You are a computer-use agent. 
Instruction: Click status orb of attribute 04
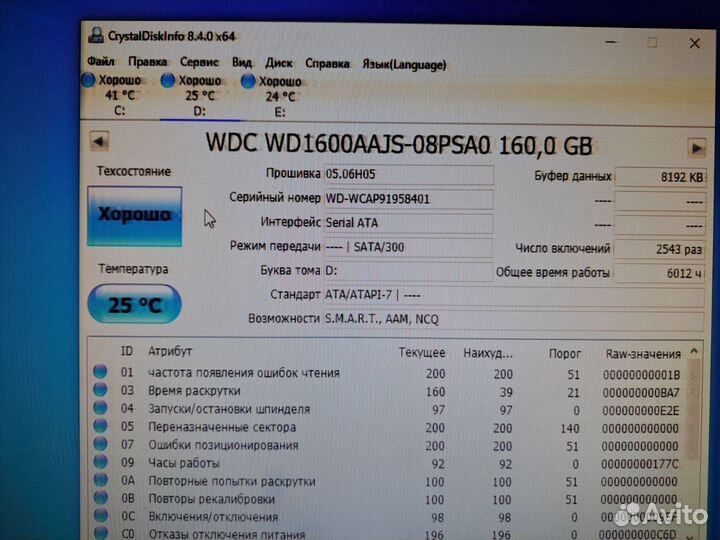(x=100, y=407)
